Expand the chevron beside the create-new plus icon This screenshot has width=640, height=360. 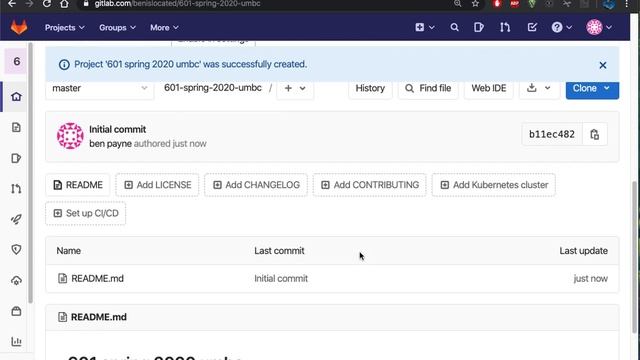pyautogui.click(x=432, y=27)
